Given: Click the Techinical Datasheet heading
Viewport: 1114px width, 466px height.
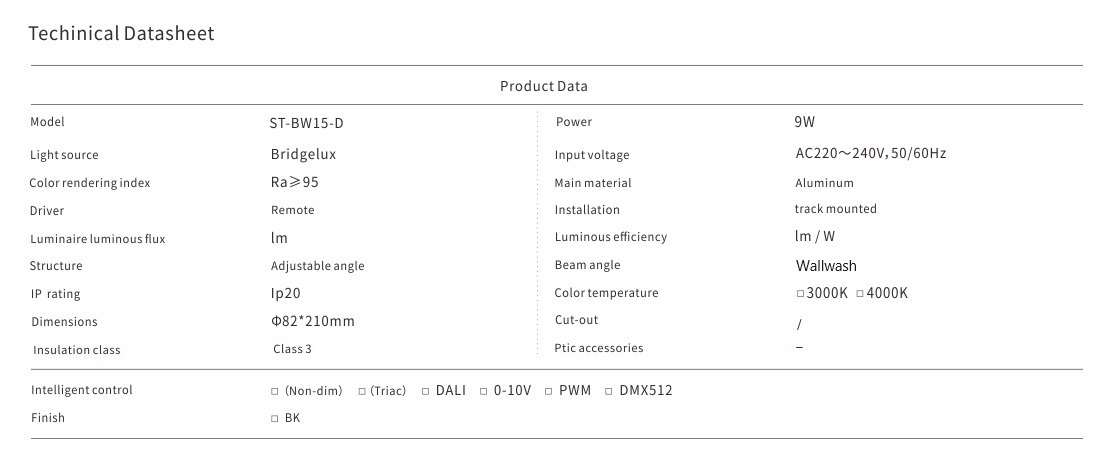Looking at the screenshot, I should pyautogui.click(x=121, y=33).
